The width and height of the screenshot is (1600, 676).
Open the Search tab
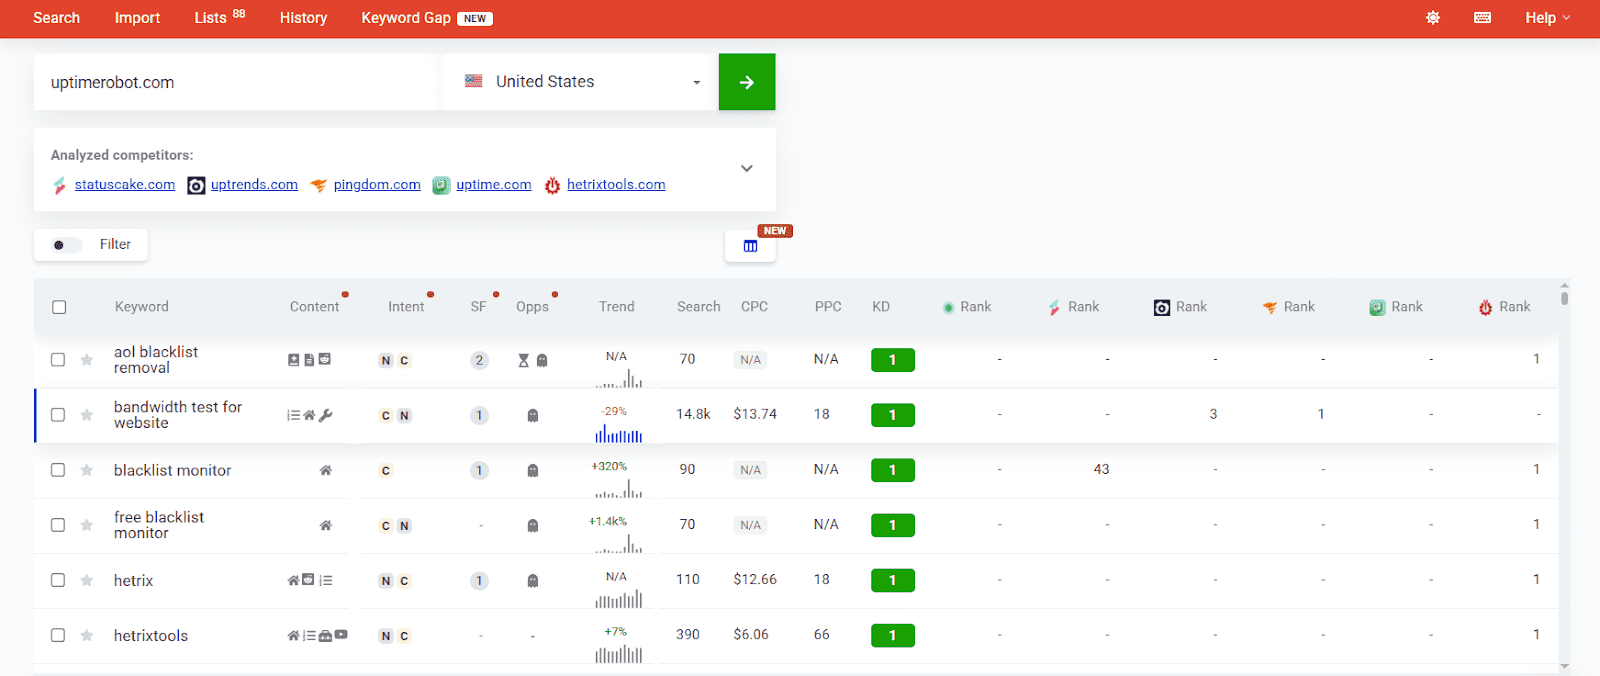56,18
